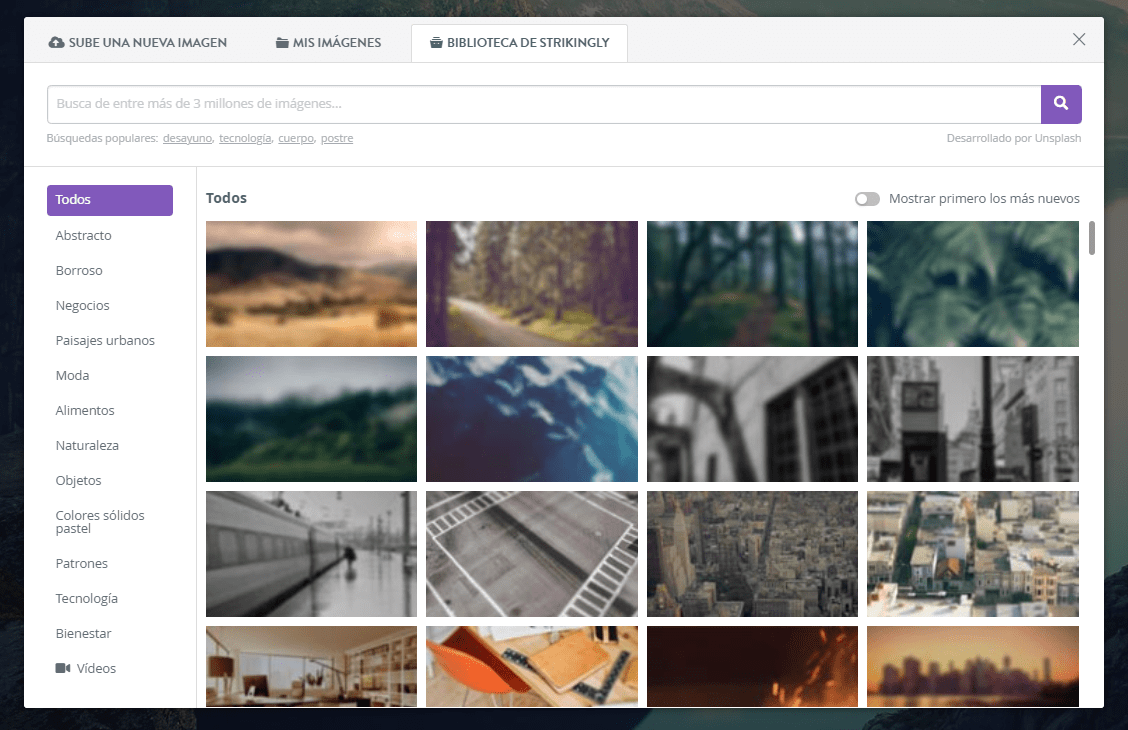Pick the grayscale city street thumbnail
This screenshot has height=730, width=1128.
click(973, 419)
